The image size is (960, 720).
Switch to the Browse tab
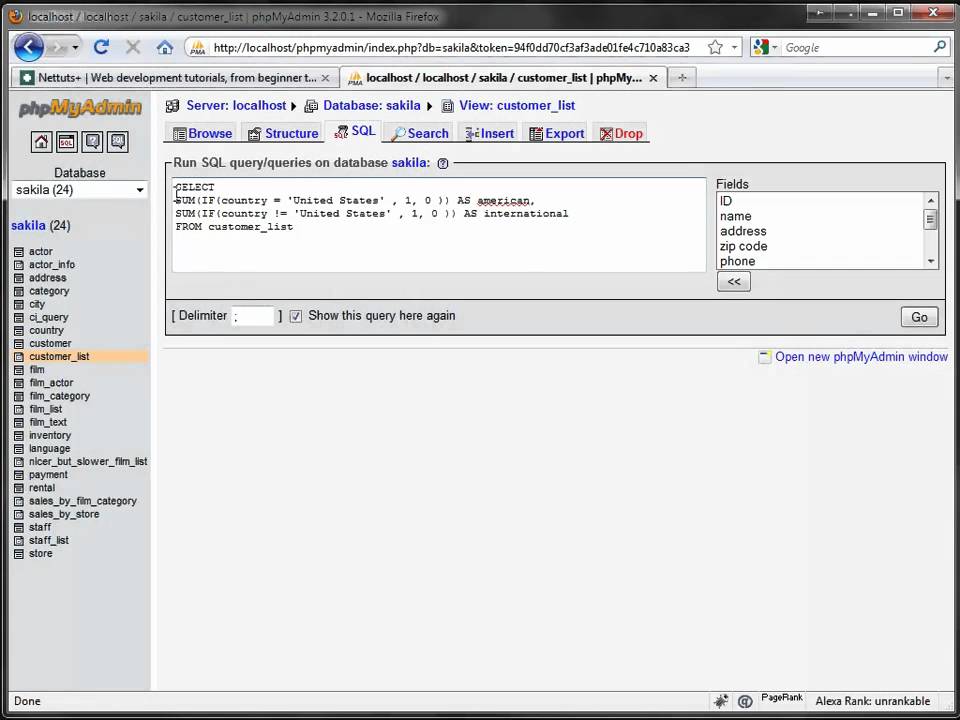[203, 133]
